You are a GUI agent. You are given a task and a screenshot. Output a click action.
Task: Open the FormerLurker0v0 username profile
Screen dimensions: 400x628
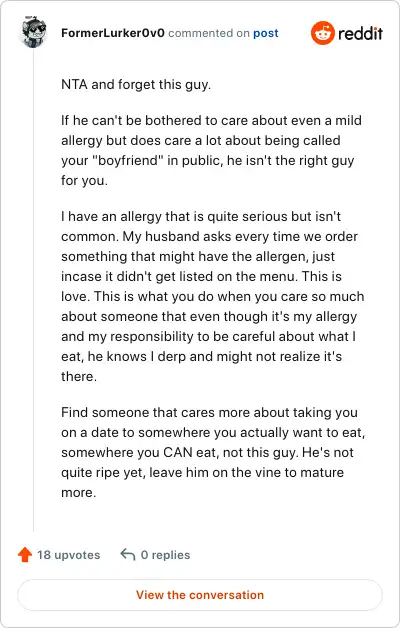tap(113, 33)
